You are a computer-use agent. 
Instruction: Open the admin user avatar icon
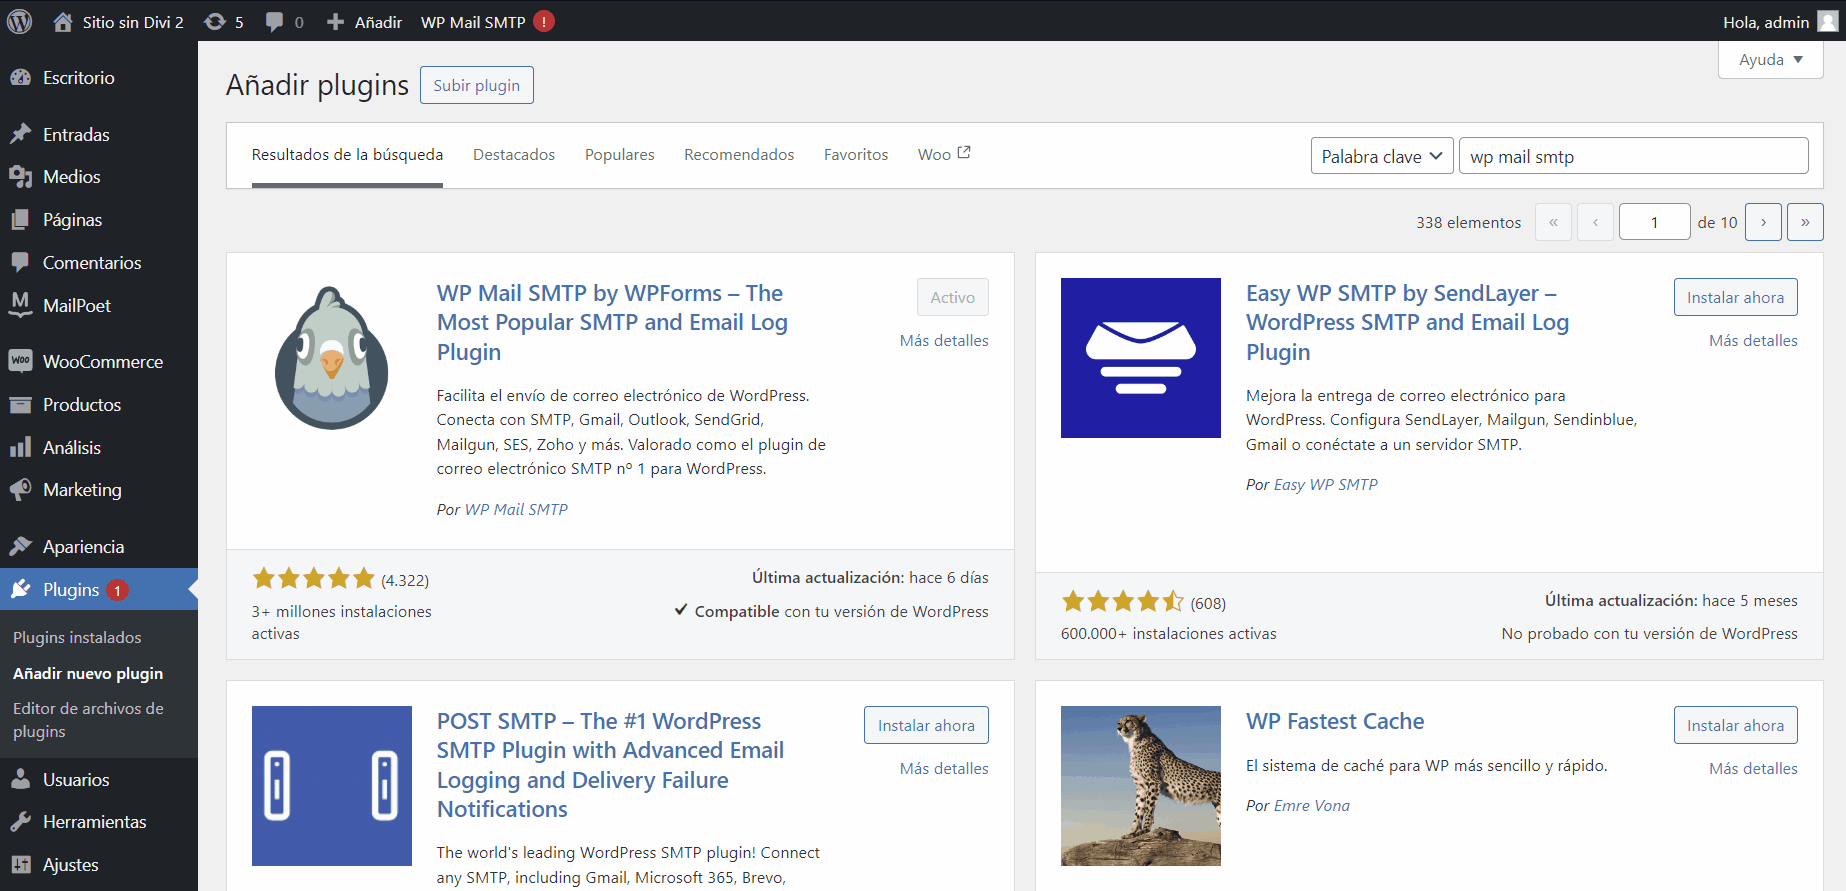point(1827,22)
